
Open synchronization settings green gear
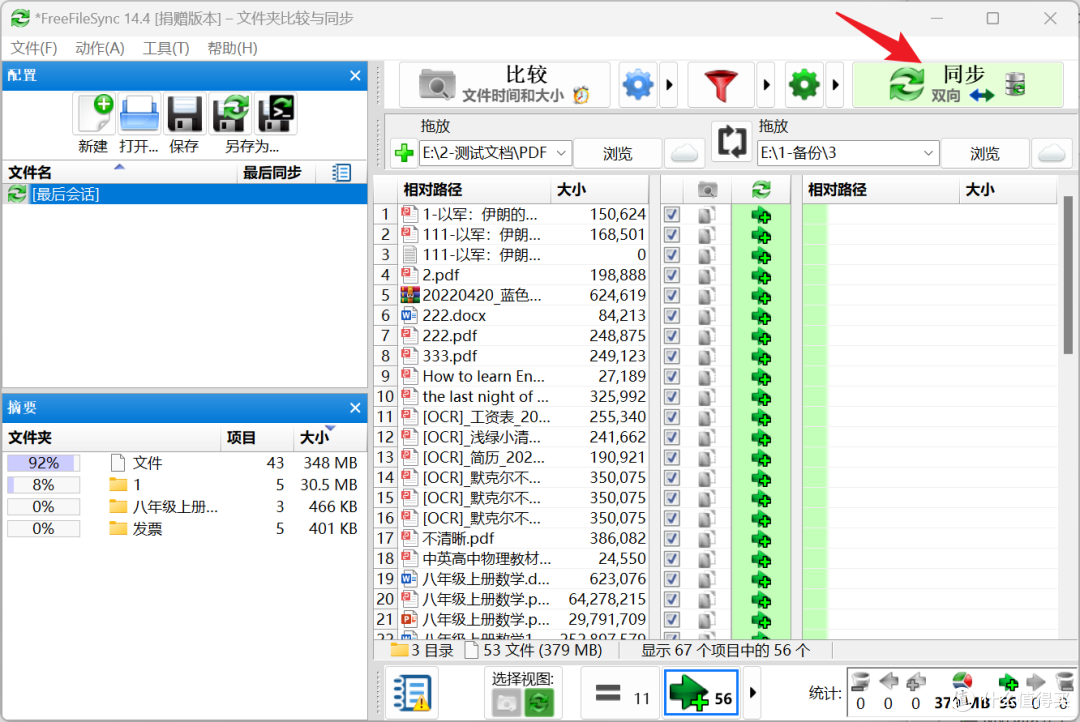click(x=804, y=85)
